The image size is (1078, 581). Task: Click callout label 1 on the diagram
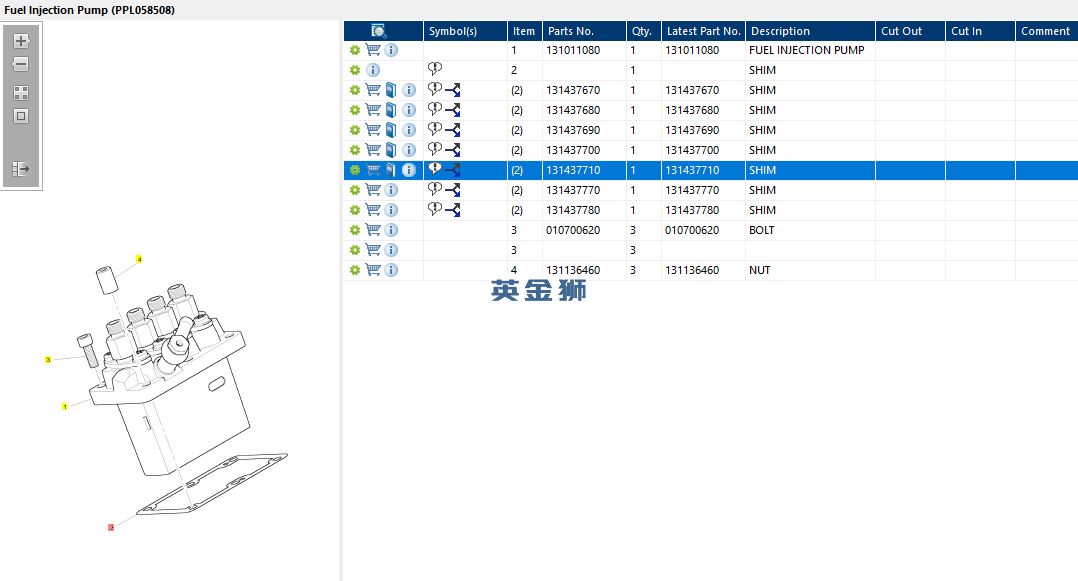click(65, 407)
